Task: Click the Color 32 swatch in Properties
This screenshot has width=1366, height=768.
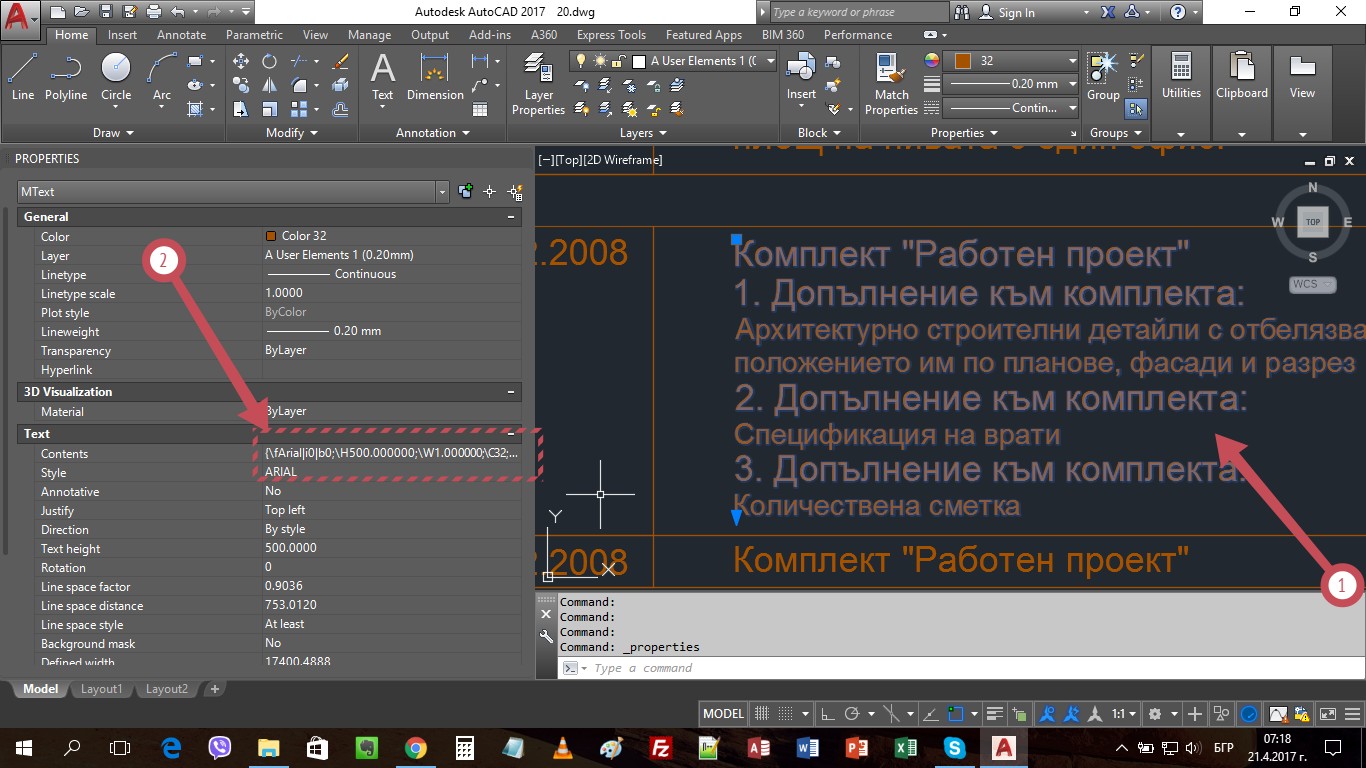Action: (x=271, y=237)
